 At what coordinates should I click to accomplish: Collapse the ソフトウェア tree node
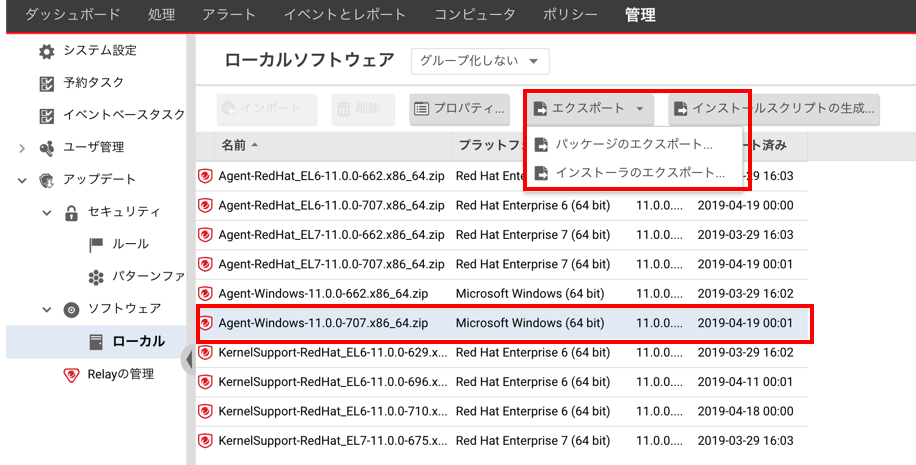click(47, 310)
